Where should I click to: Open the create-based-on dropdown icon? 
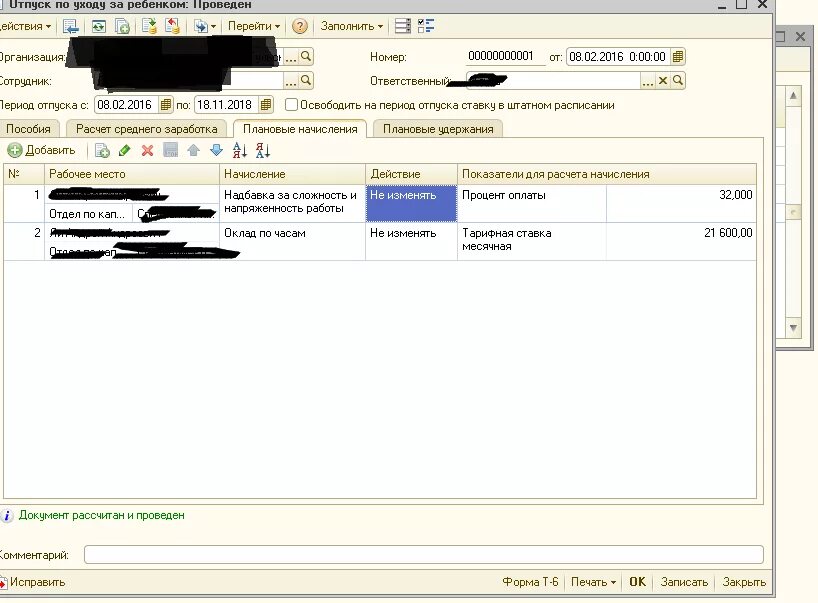click(x=204, y=26)
